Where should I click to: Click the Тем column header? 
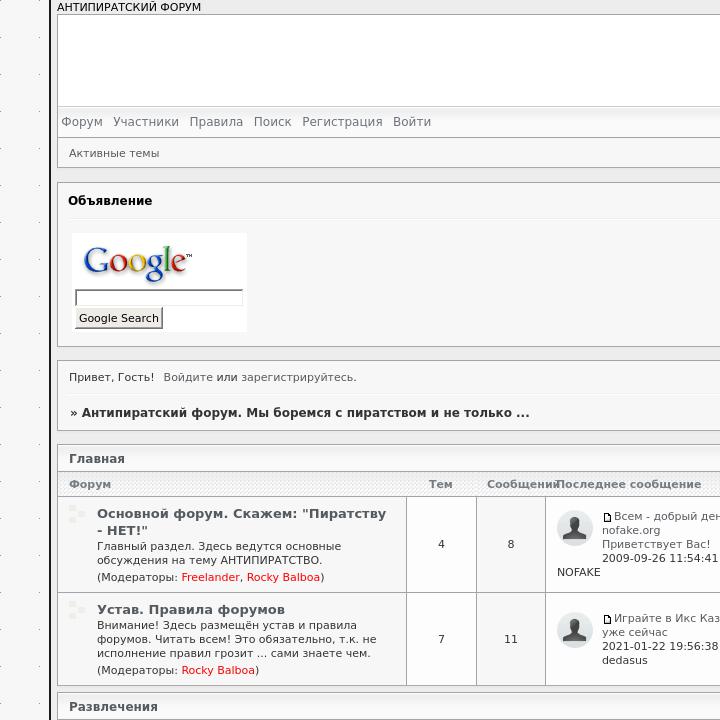pyautogui.click(x=441, y=484)
